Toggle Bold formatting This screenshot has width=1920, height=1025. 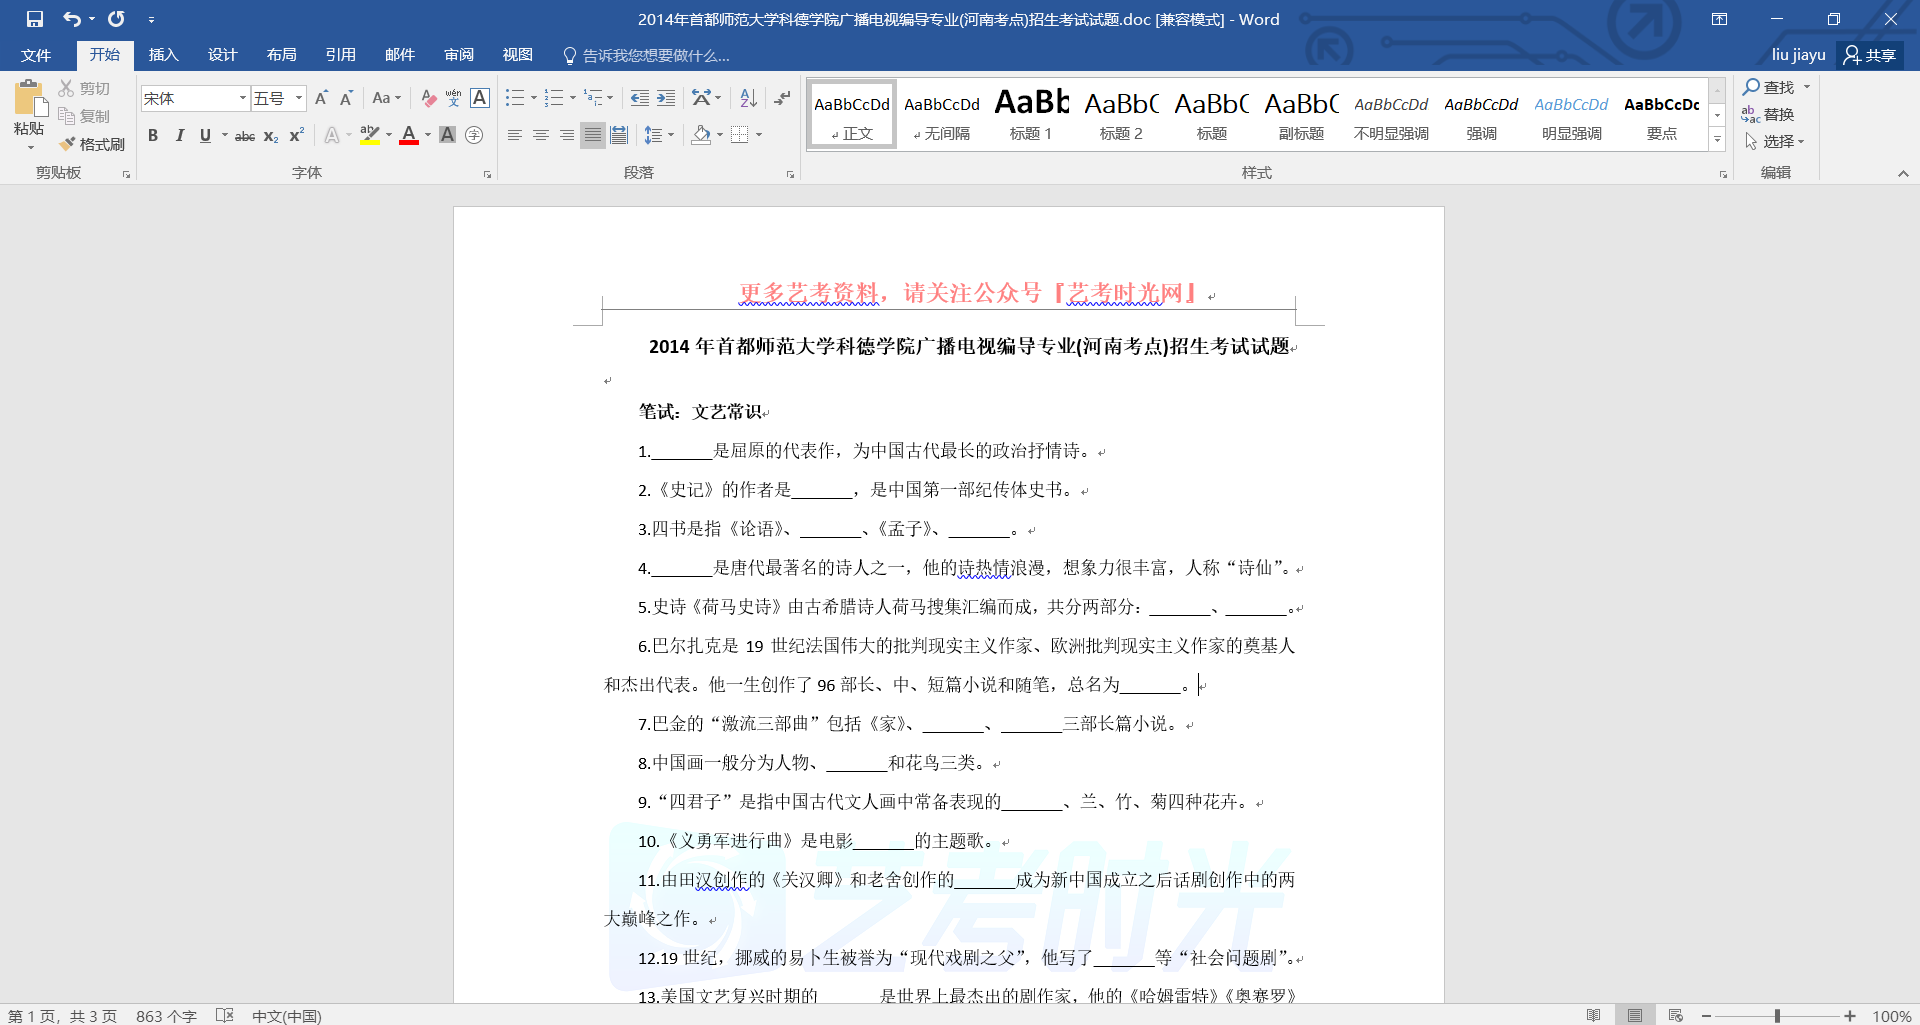pos(153,135)
